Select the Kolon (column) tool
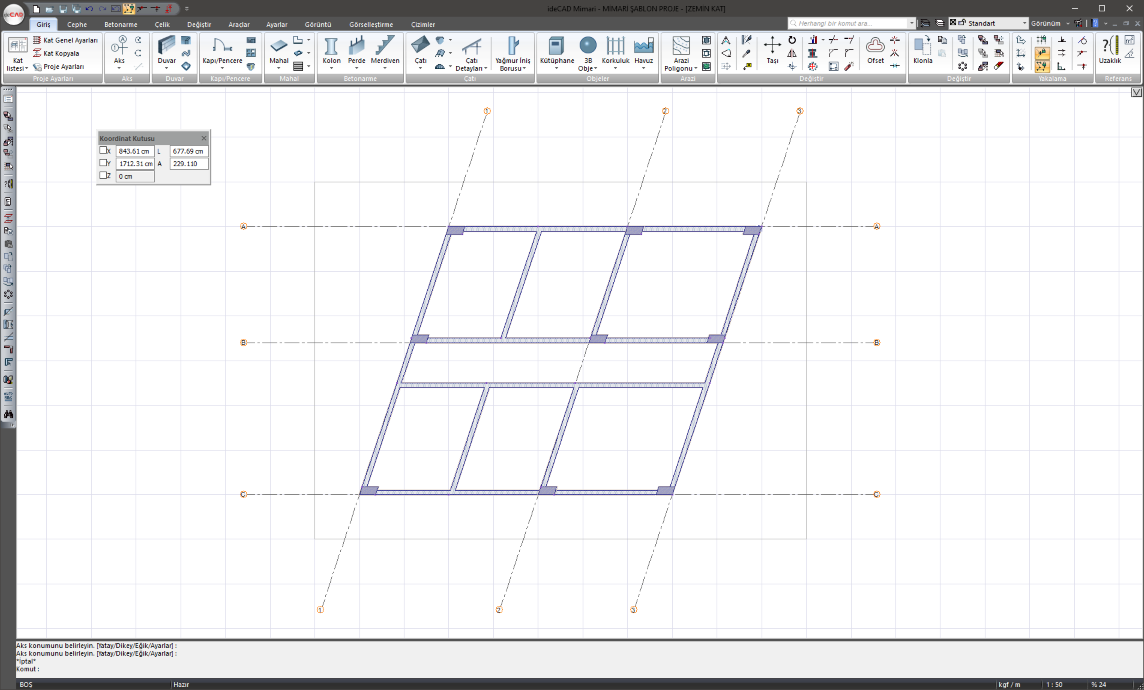Screen dimensions: 1144x690 331,50
